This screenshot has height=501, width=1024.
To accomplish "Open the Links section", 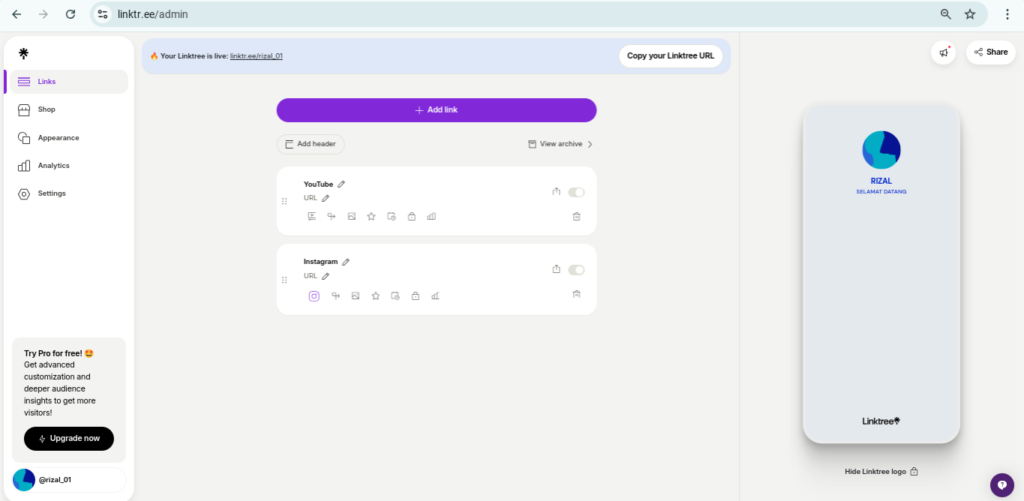I will [x=69, y=82].
